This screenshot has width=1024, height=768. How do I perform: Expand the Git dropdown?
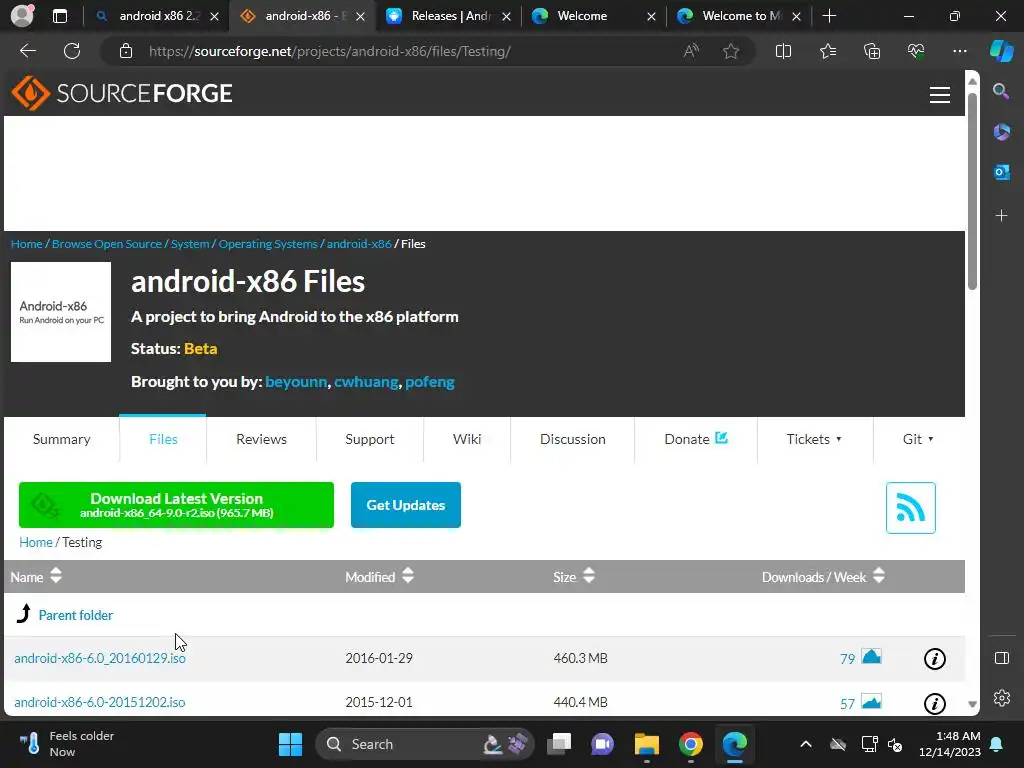(x=918, y=440)
